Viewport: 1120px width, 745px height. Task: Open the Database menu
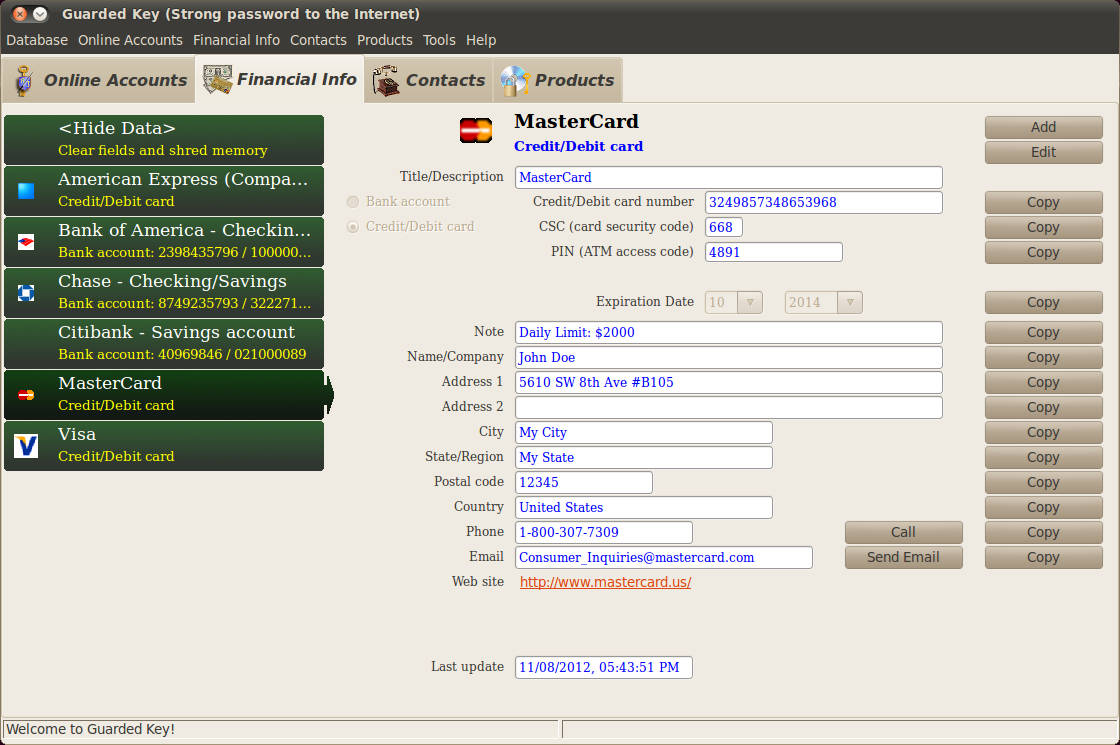pos(37,40)
